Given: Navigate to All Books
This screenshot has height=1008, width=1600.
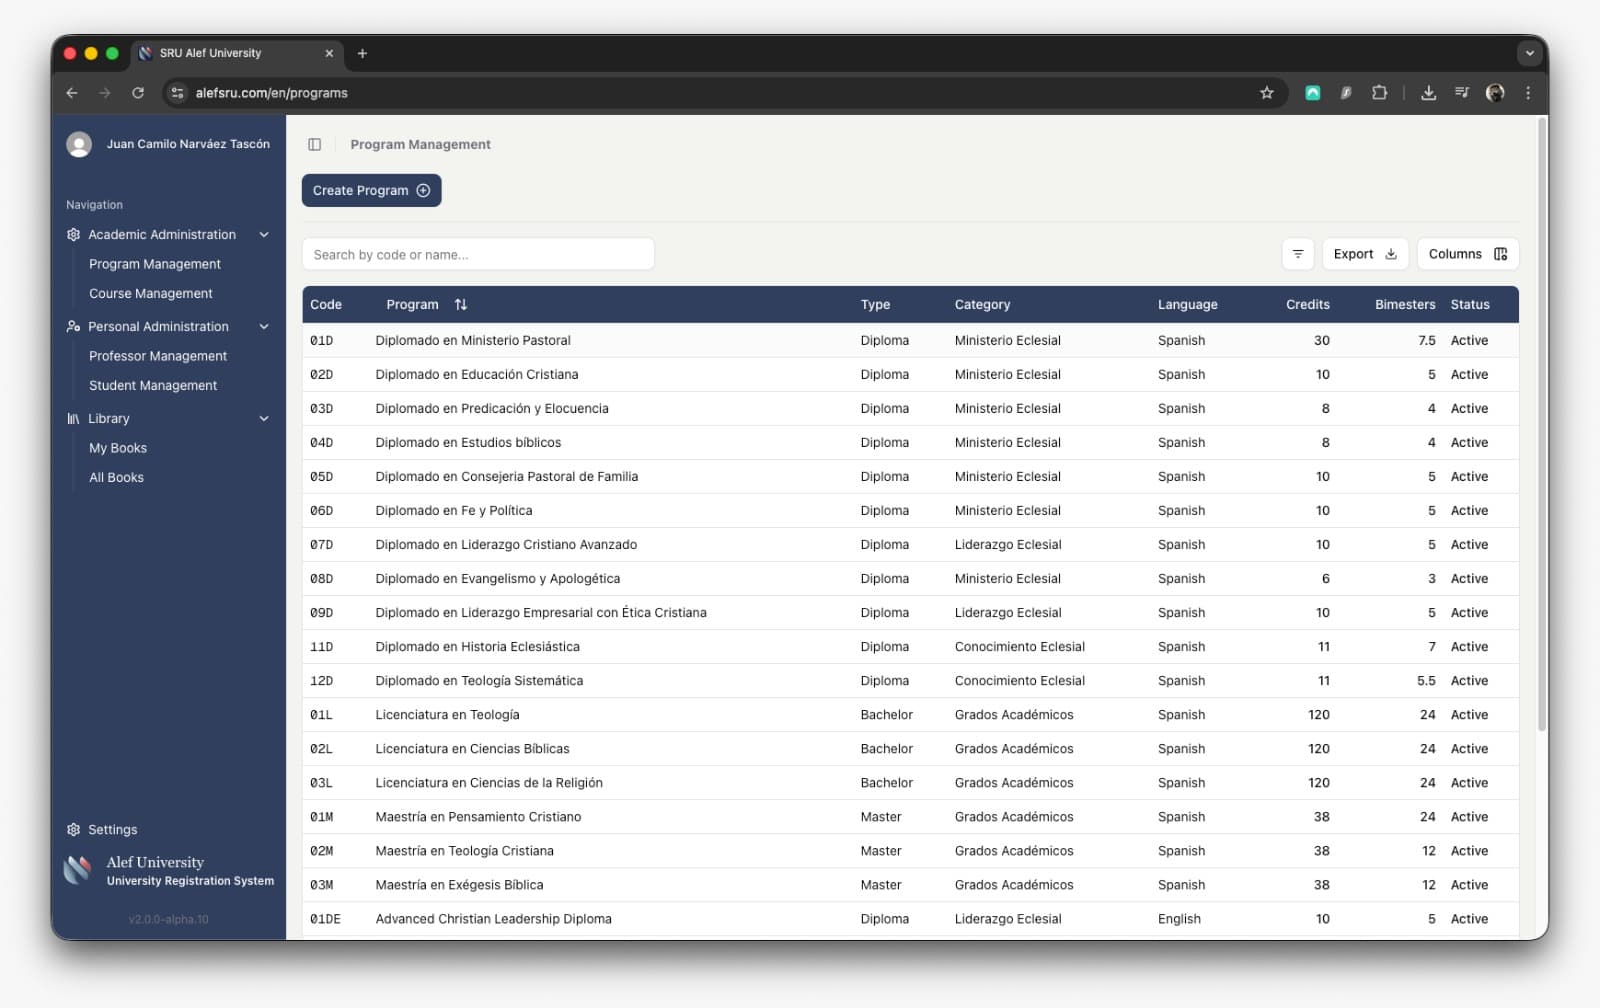Looking at the screenshot, I should (116, 478).
